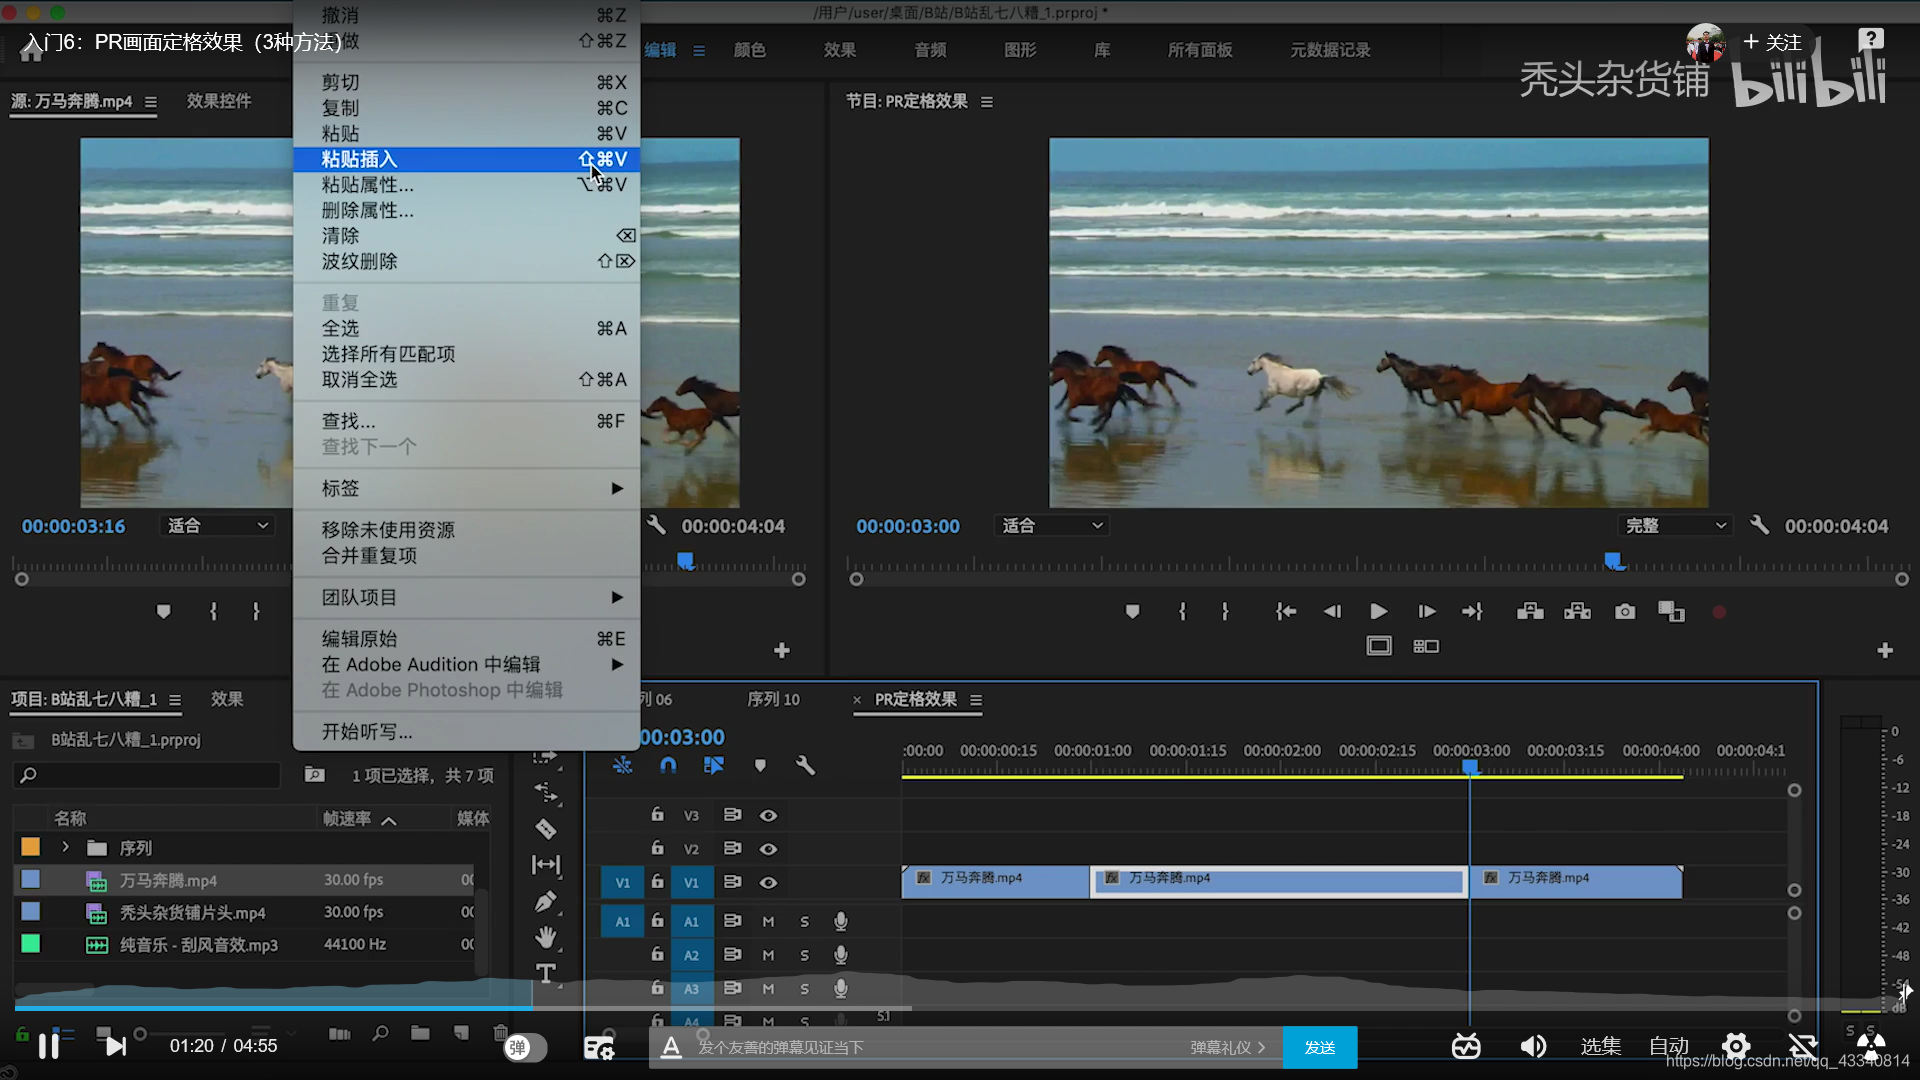The image size is (1920, 1080).
Task: Click Go to In point button
Action: click(1286, 612)
